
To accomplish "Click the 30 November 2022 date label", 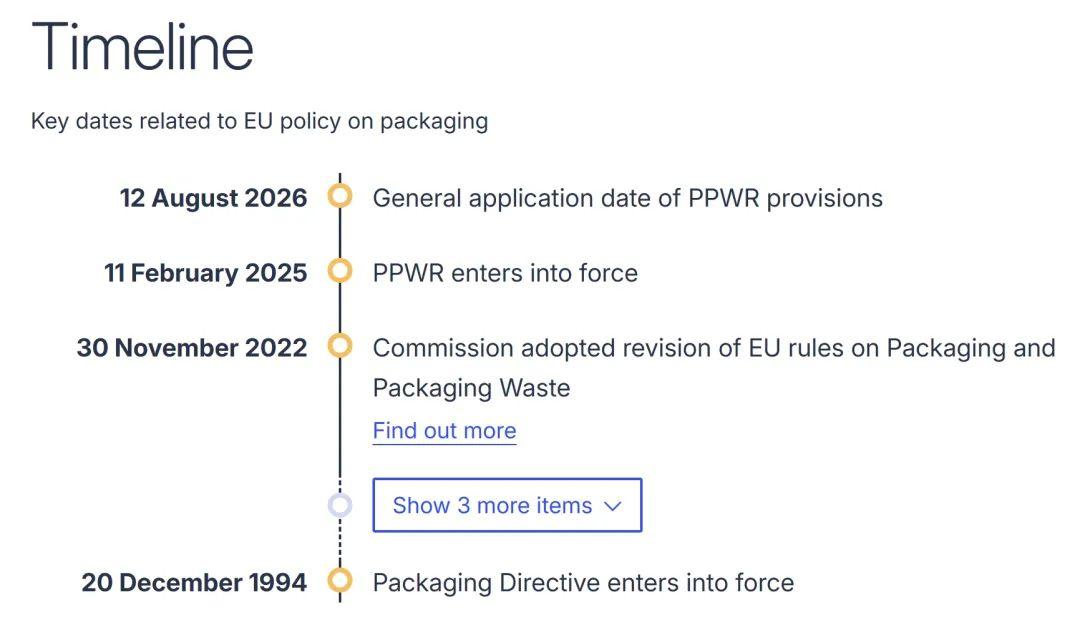I will click(192, 348).
